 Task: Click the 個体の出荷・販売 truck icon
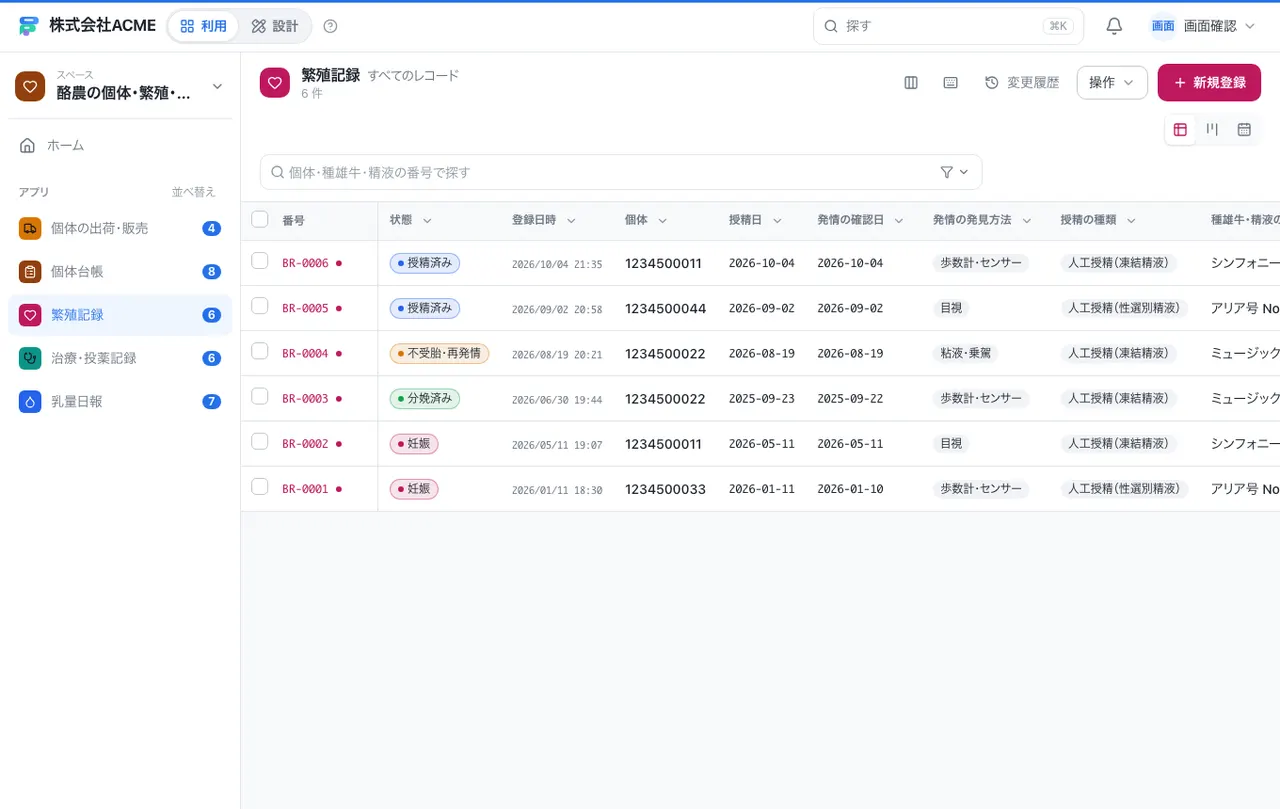30,228
